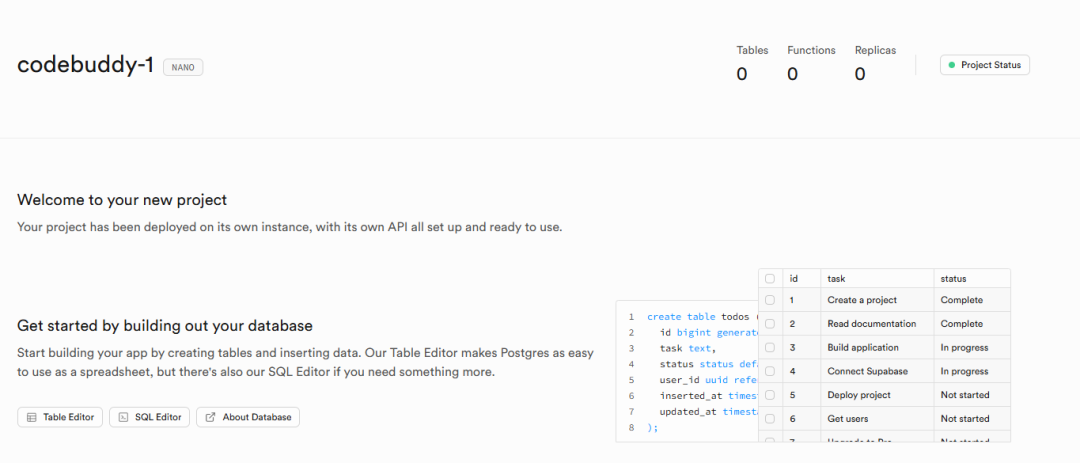Click the green Project Status dot
1080x463 pixels.
click(952, 65)
